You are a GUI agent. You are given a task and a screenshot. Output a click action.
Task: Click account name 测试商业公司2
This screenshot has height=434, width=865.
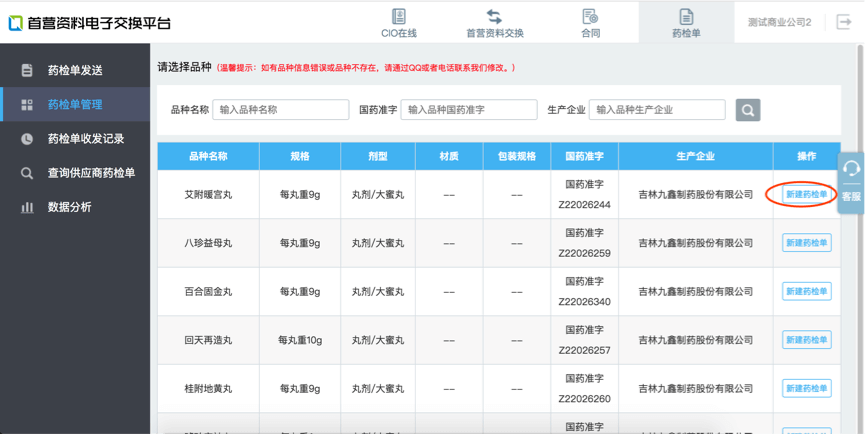pos(779,23)
